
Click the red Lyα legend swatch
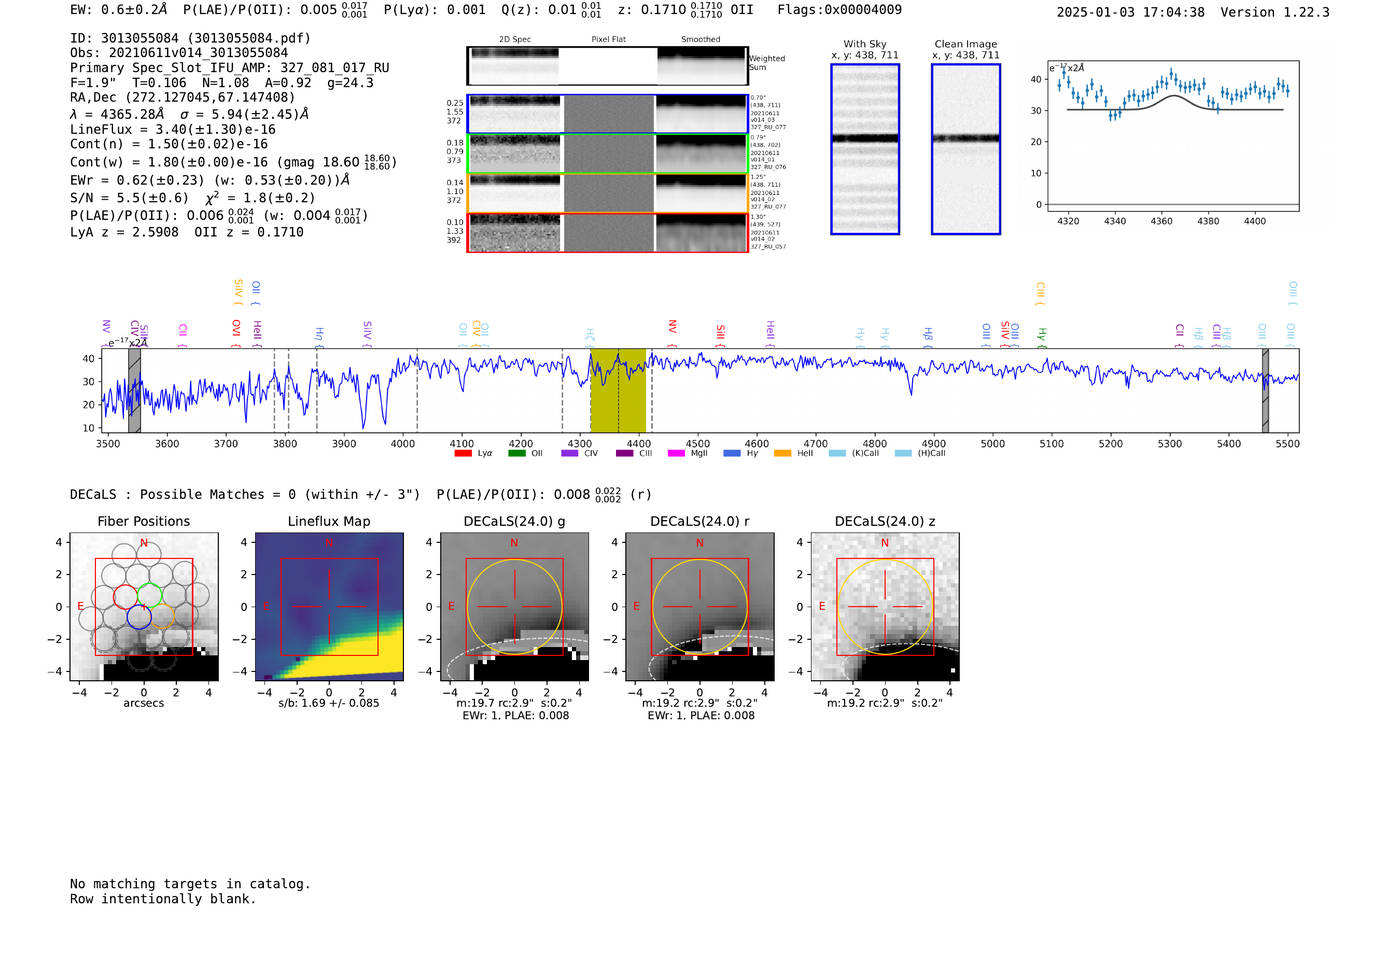click(x=462, y=453)
